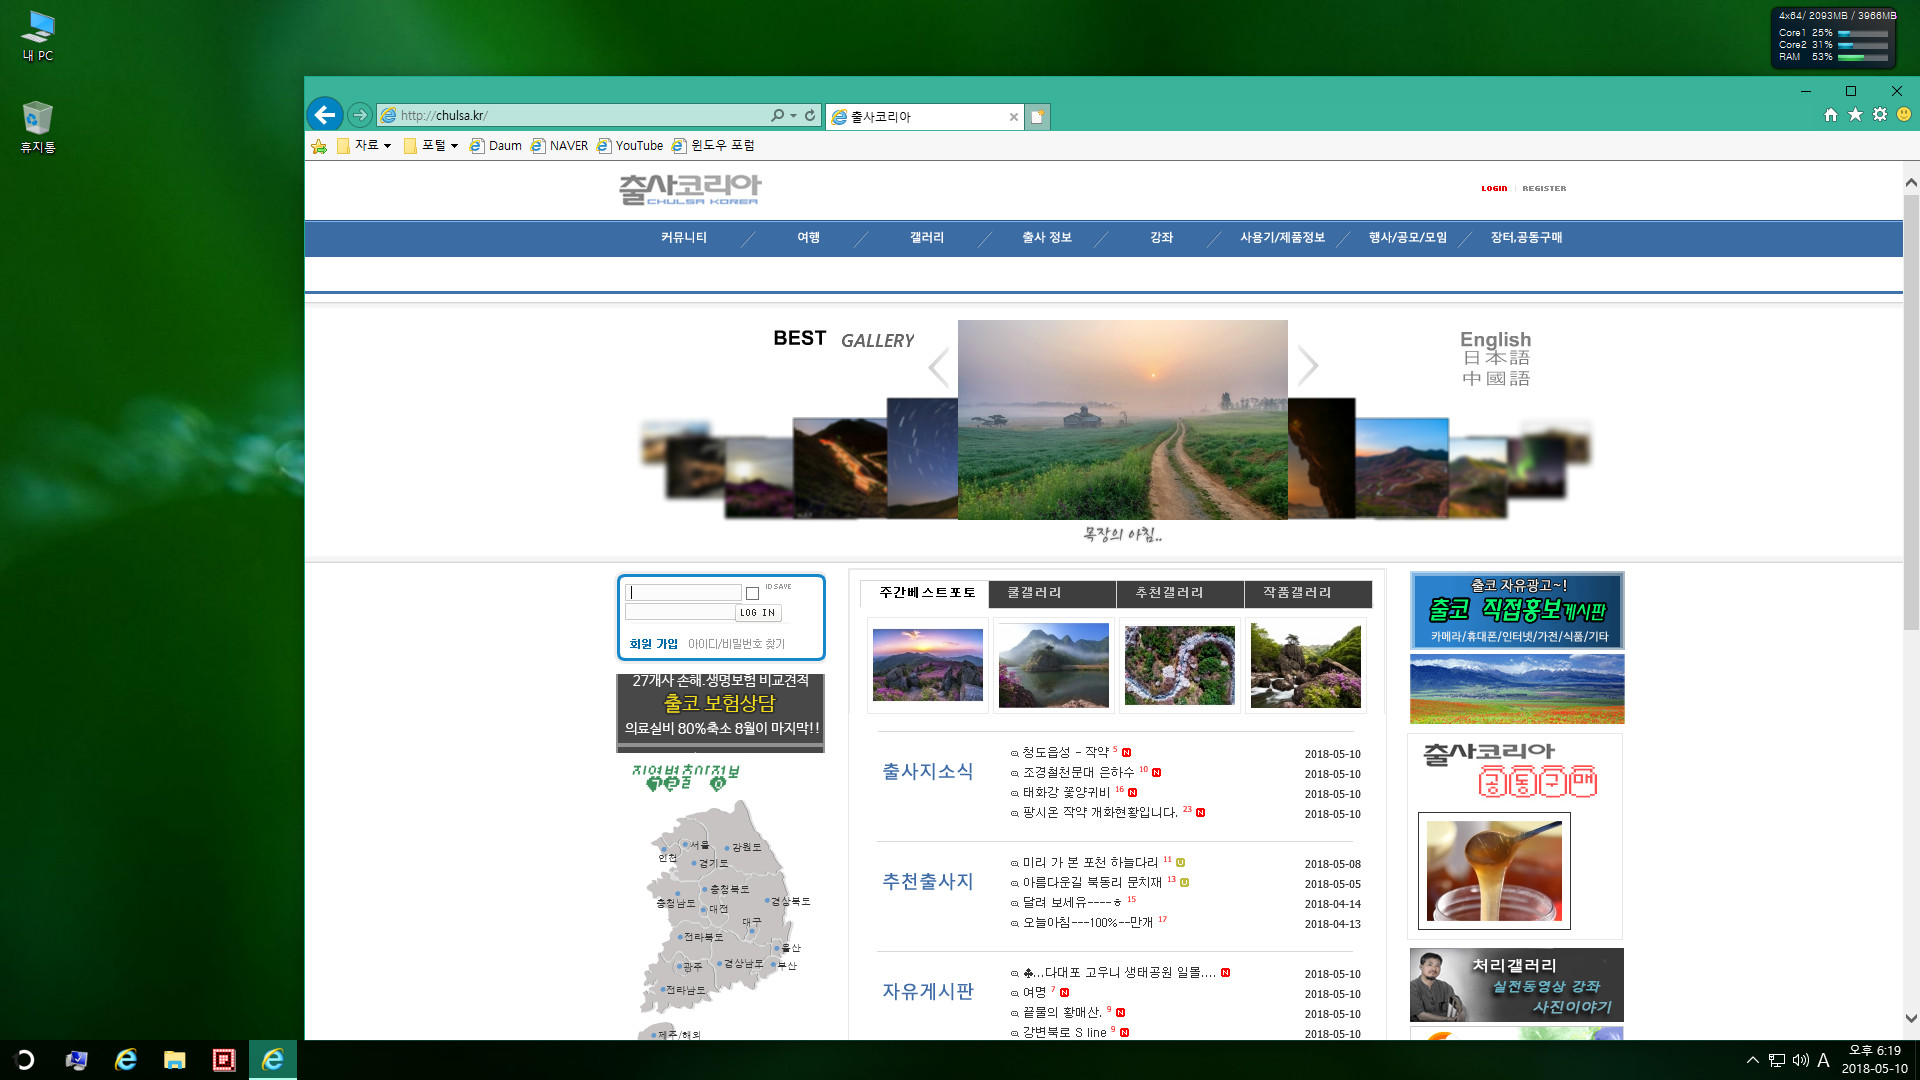The image size is (1920, 1080).
Task: Open the Daum favorites link
Action: 496,146
